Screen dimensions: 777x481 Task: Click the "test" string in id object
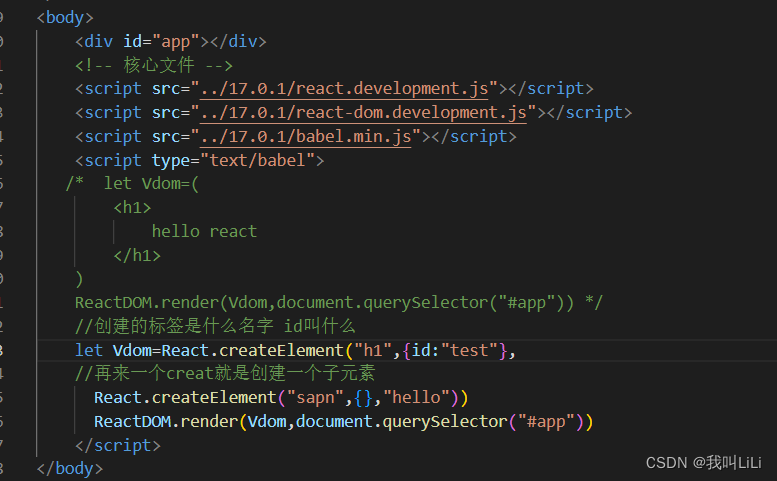(x=469, y=350)
